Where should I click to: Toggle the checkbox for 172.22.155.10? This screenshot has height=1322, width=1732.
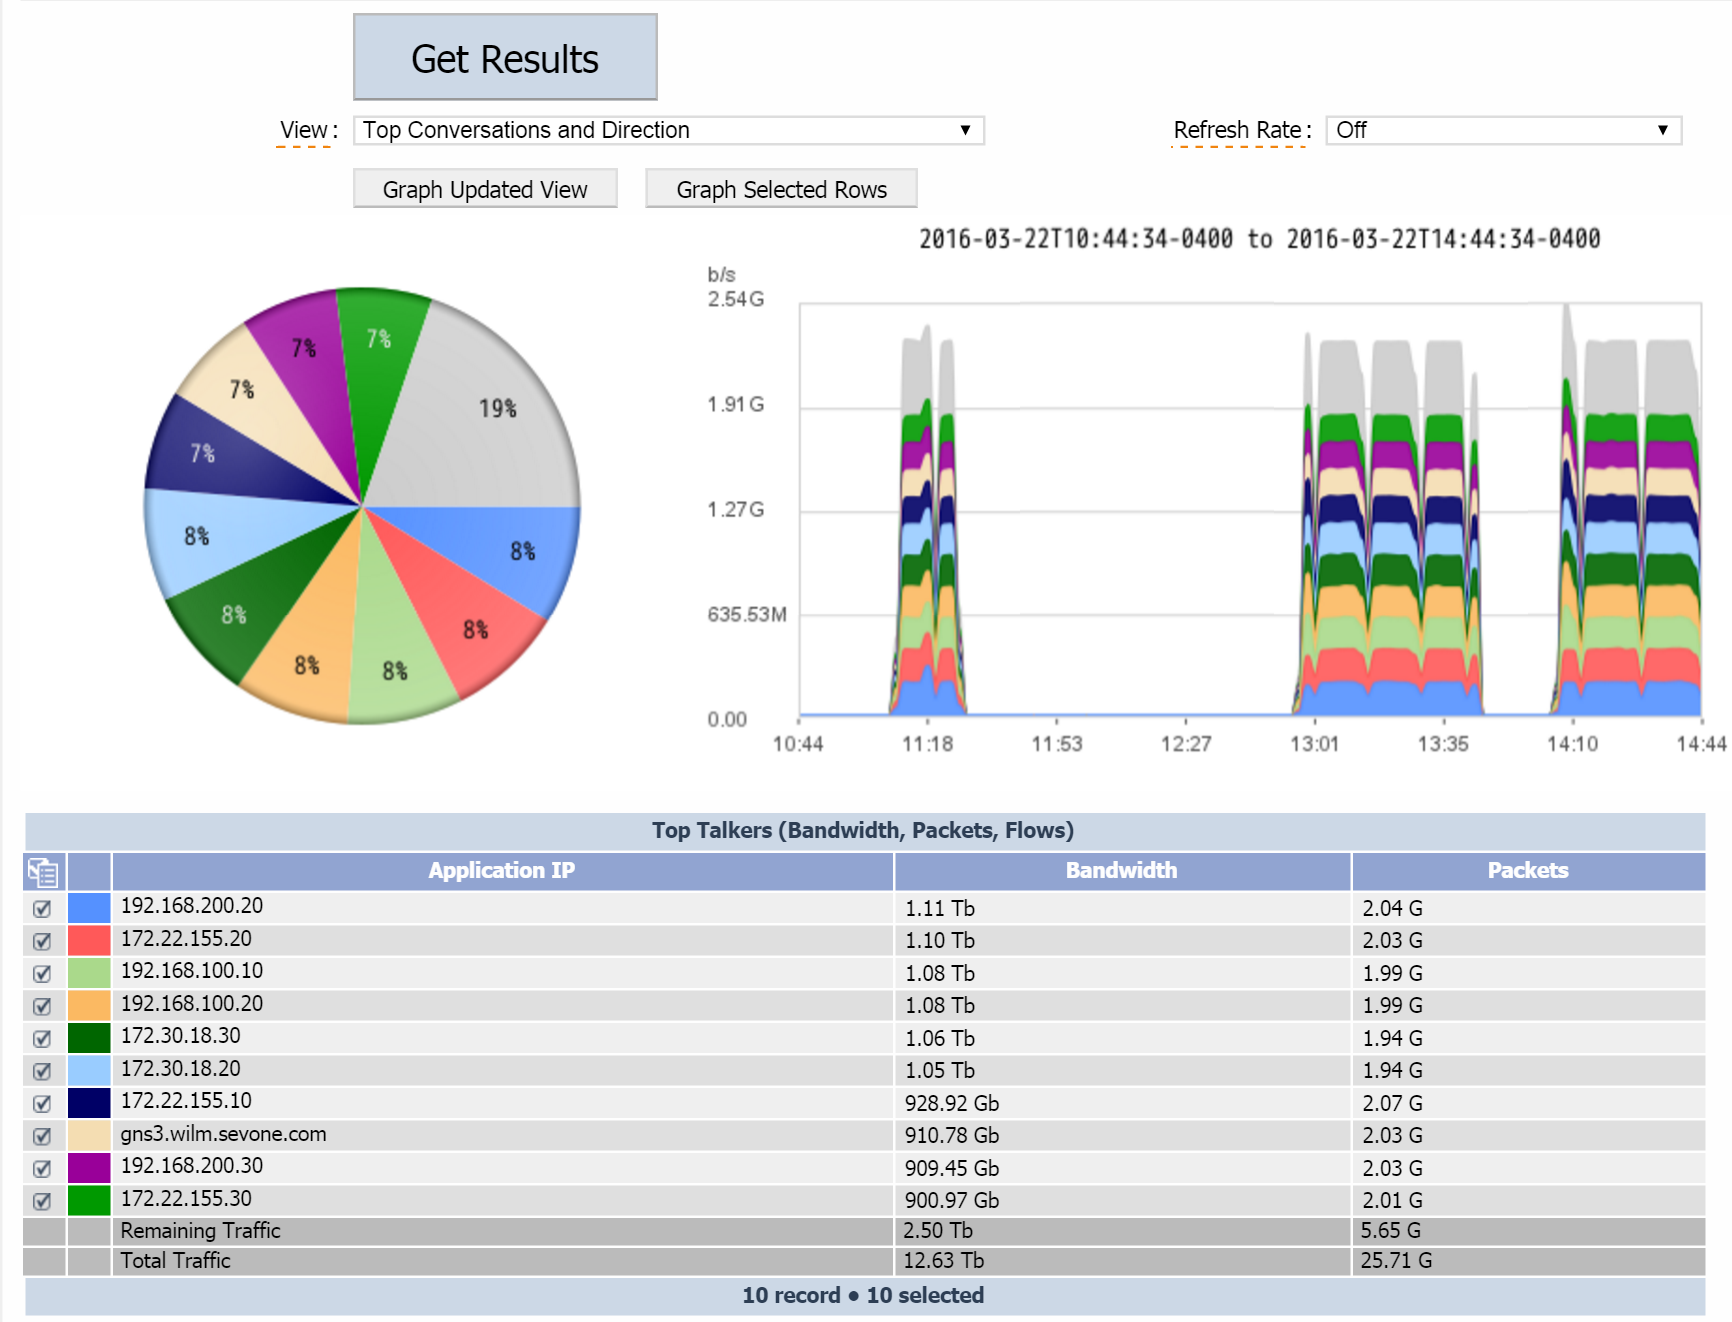42,1104
